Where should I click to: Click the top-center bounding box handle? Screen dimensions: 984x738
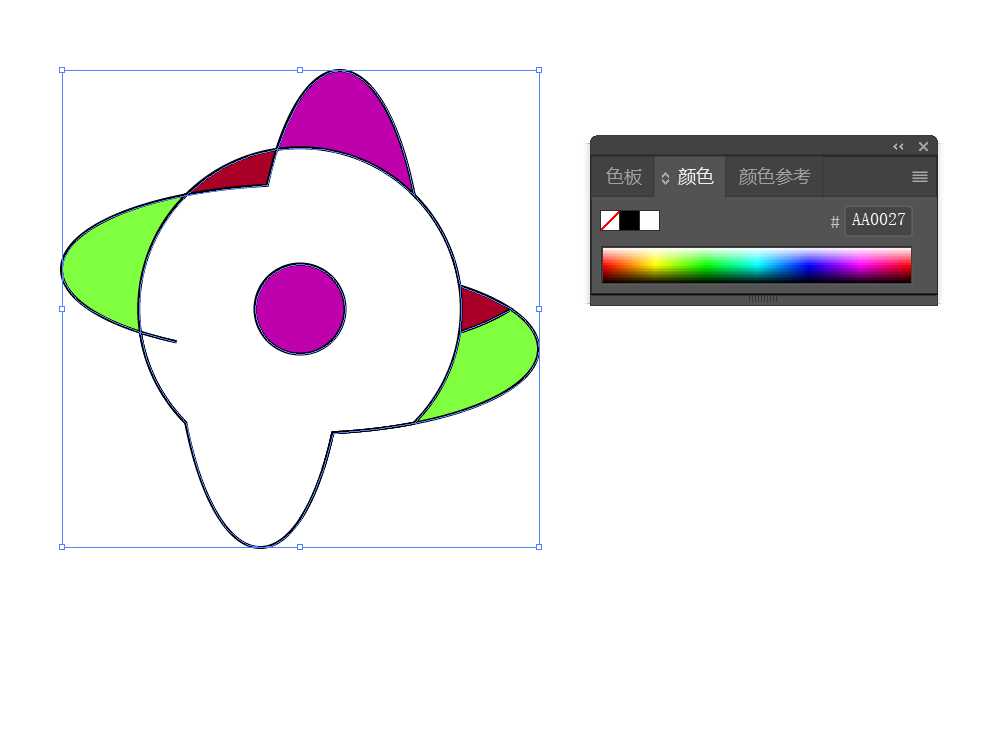click(x=300, y=70)
